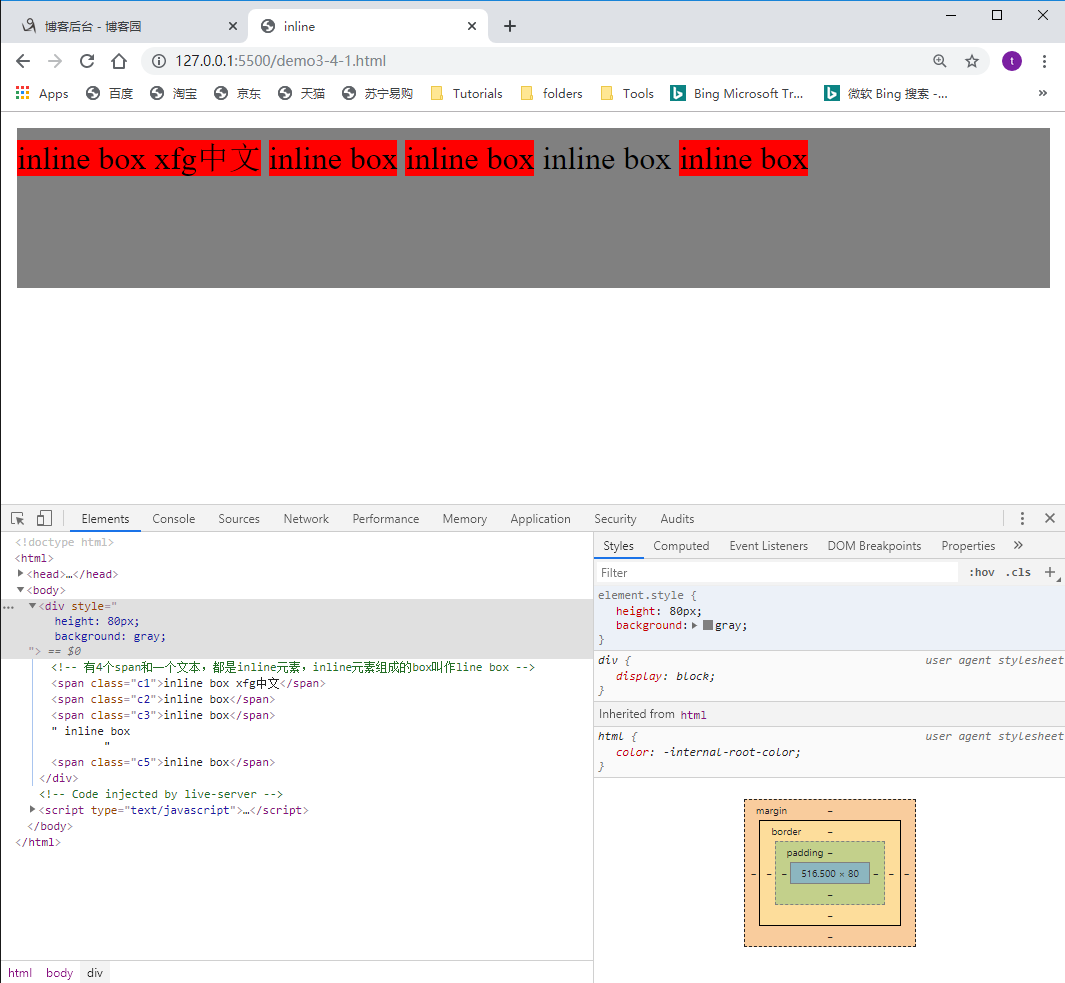Open the html link in Inherited from
This screenshot has width=1065, height=983.
(x=693, y=715)
